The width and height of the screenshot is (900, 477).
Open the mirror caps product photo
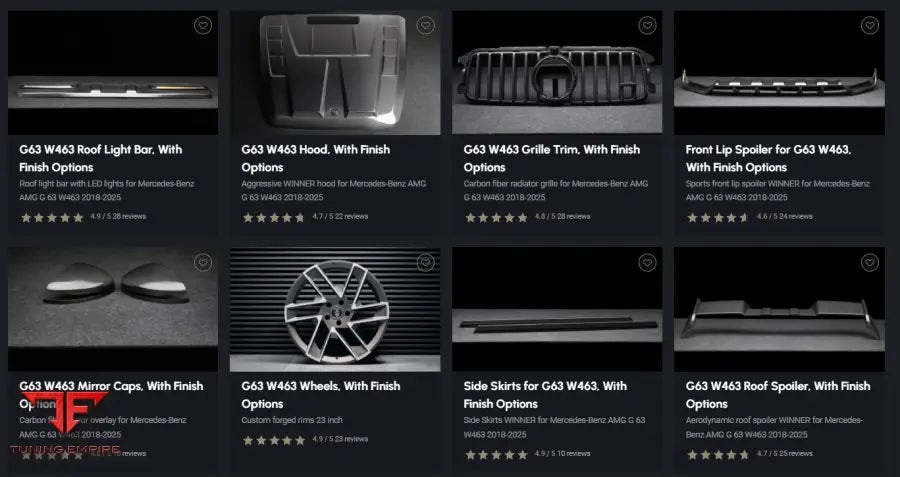pos(113,309)
